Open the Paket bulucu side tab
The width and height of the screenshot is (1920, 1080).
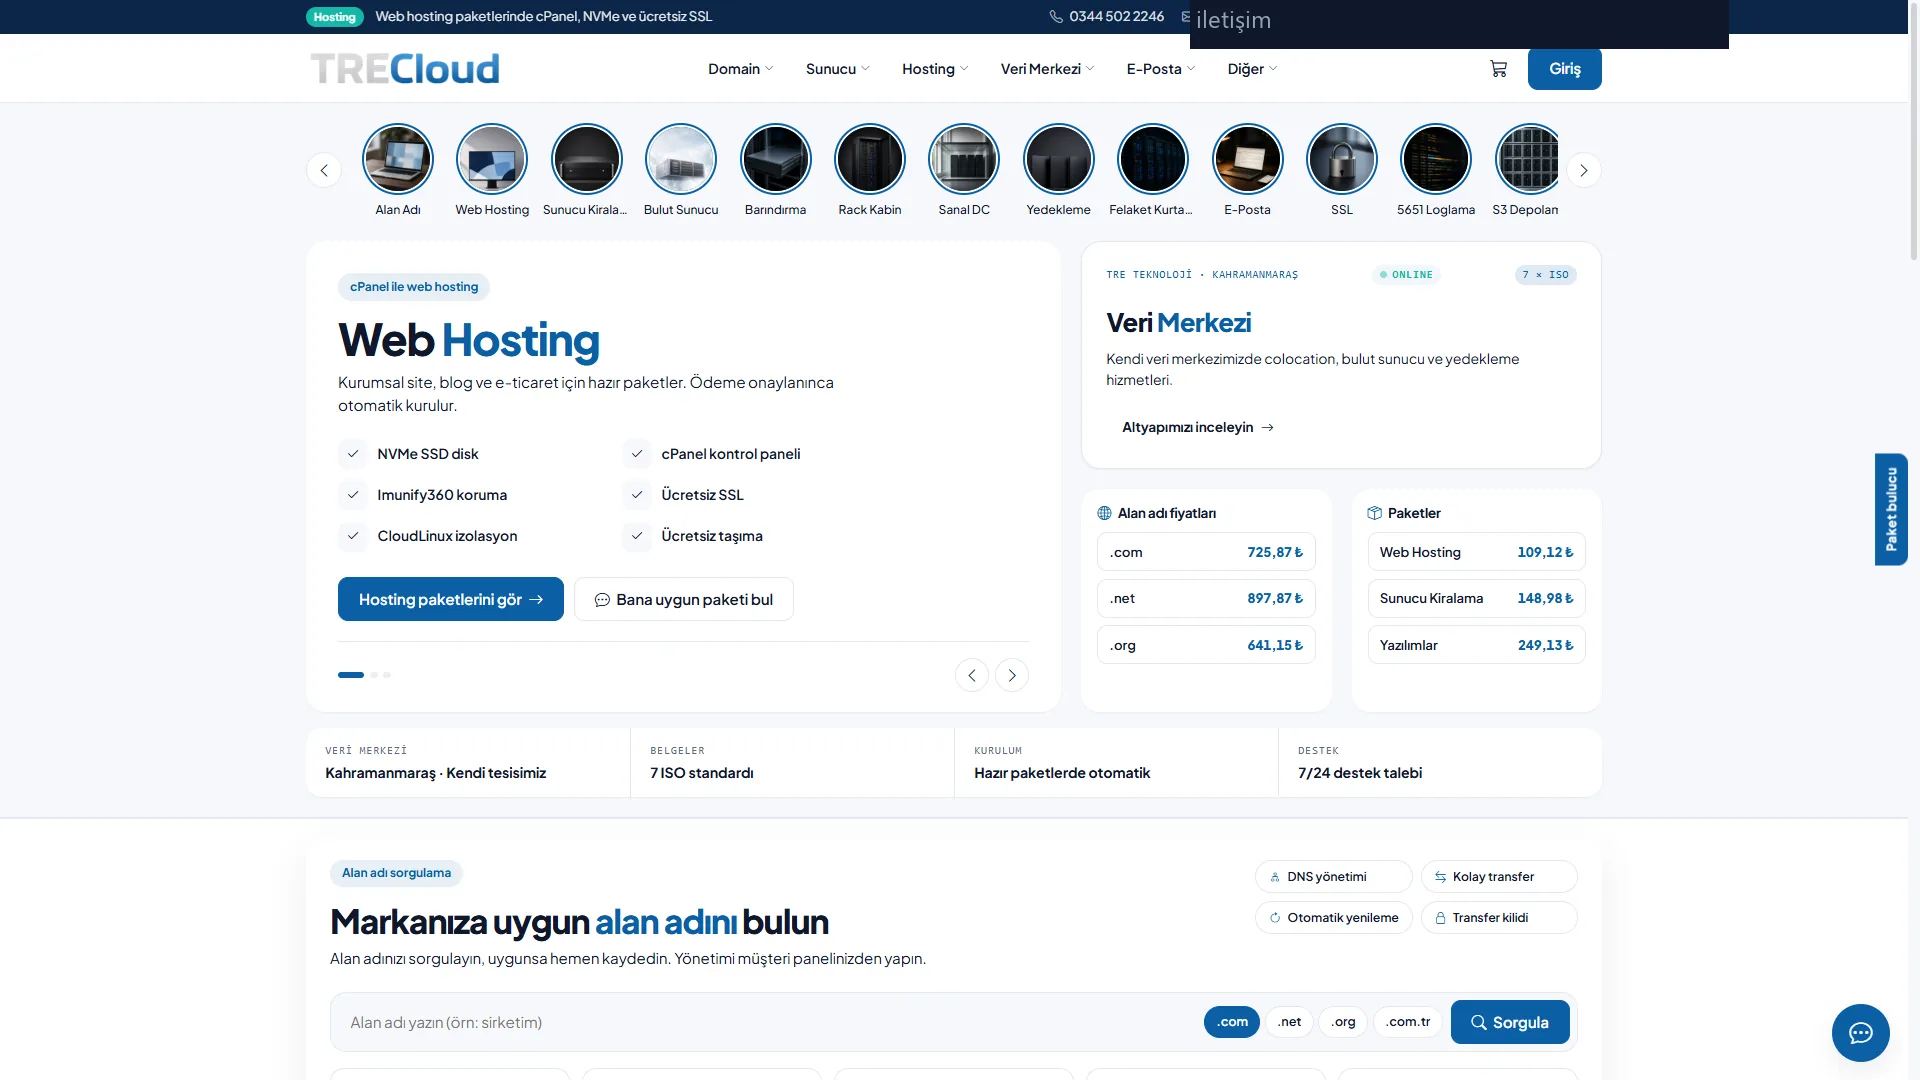1891,509
